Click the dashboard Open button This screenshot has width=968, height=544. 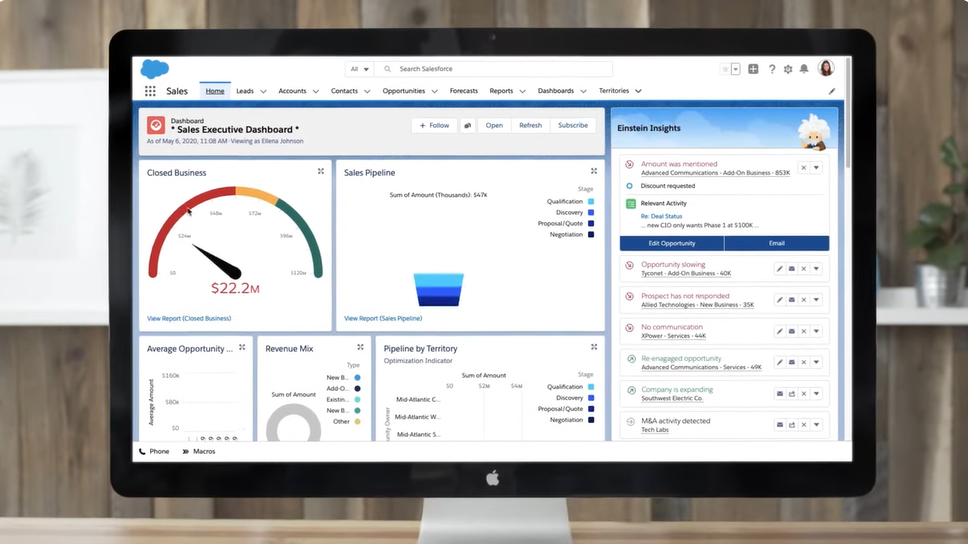tap(494, 125)
